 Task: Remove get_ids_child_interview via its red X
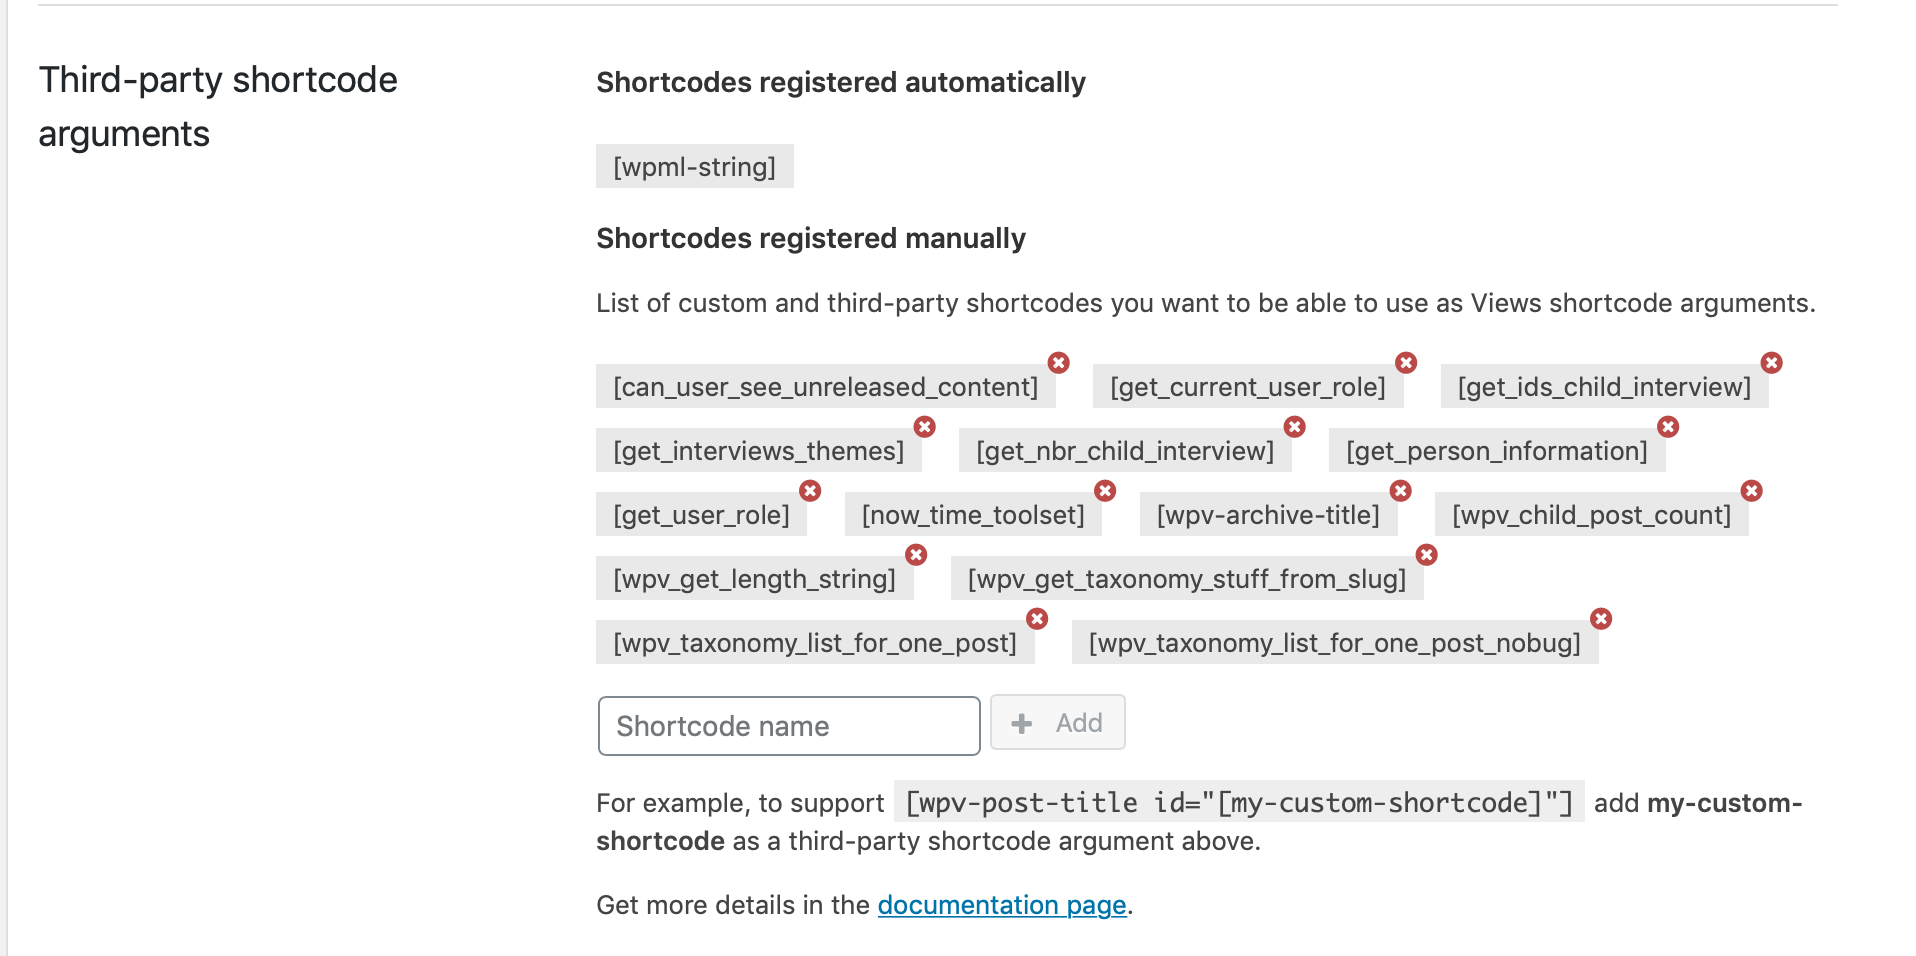pyautogui.click(x=1772, y=363)
